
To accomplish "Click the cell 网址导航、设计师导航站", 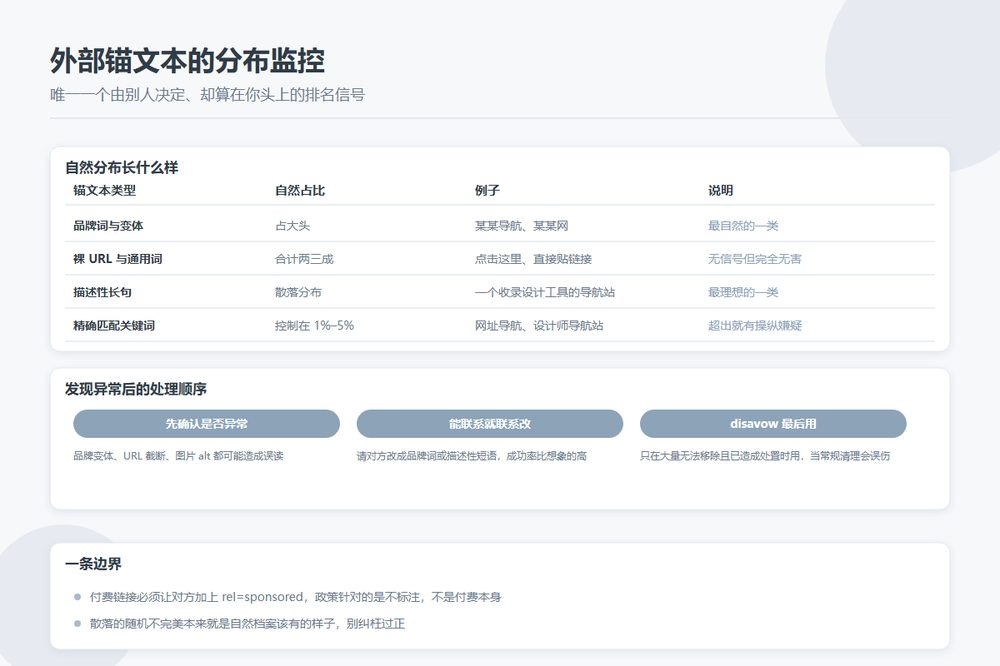I will click(x=539, y=325).
